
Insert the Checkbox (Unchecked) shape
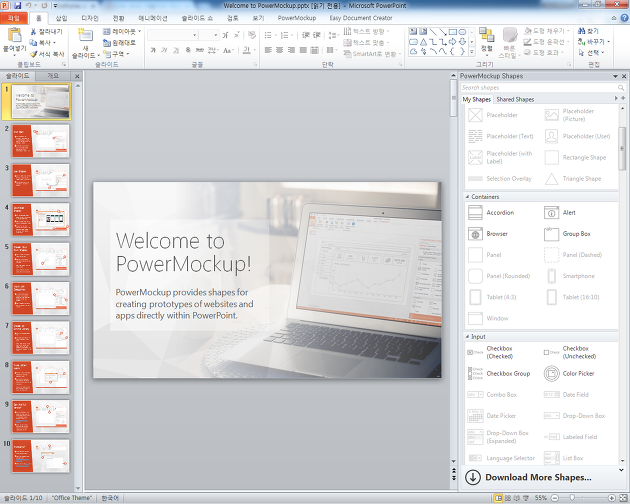[570, 352]
